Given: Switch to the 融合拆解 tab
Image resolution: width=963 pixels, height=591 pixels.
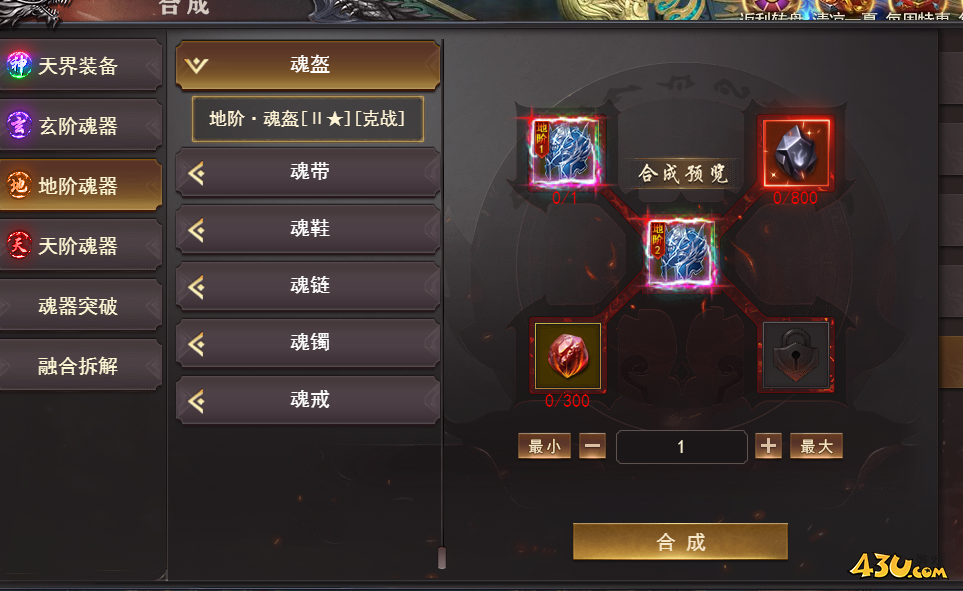Looking at the screenshot, I should (x=78, y=366).
